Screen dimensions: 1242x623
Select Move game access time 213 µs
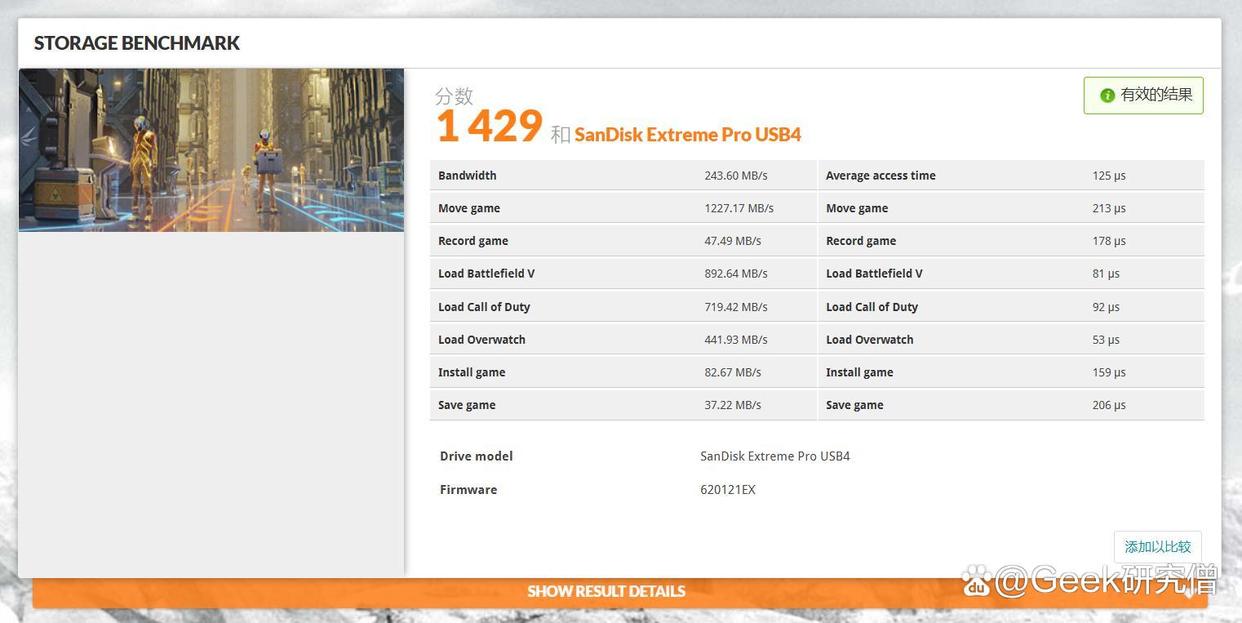point(1109,208)
